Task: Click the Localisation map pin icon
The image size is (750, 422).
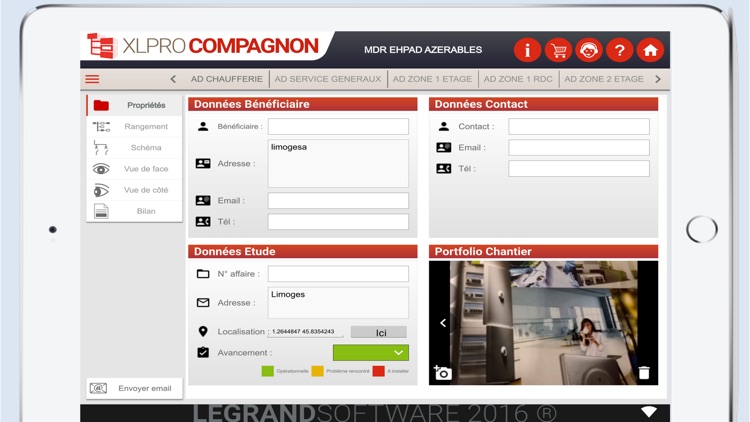Action: 203,331
